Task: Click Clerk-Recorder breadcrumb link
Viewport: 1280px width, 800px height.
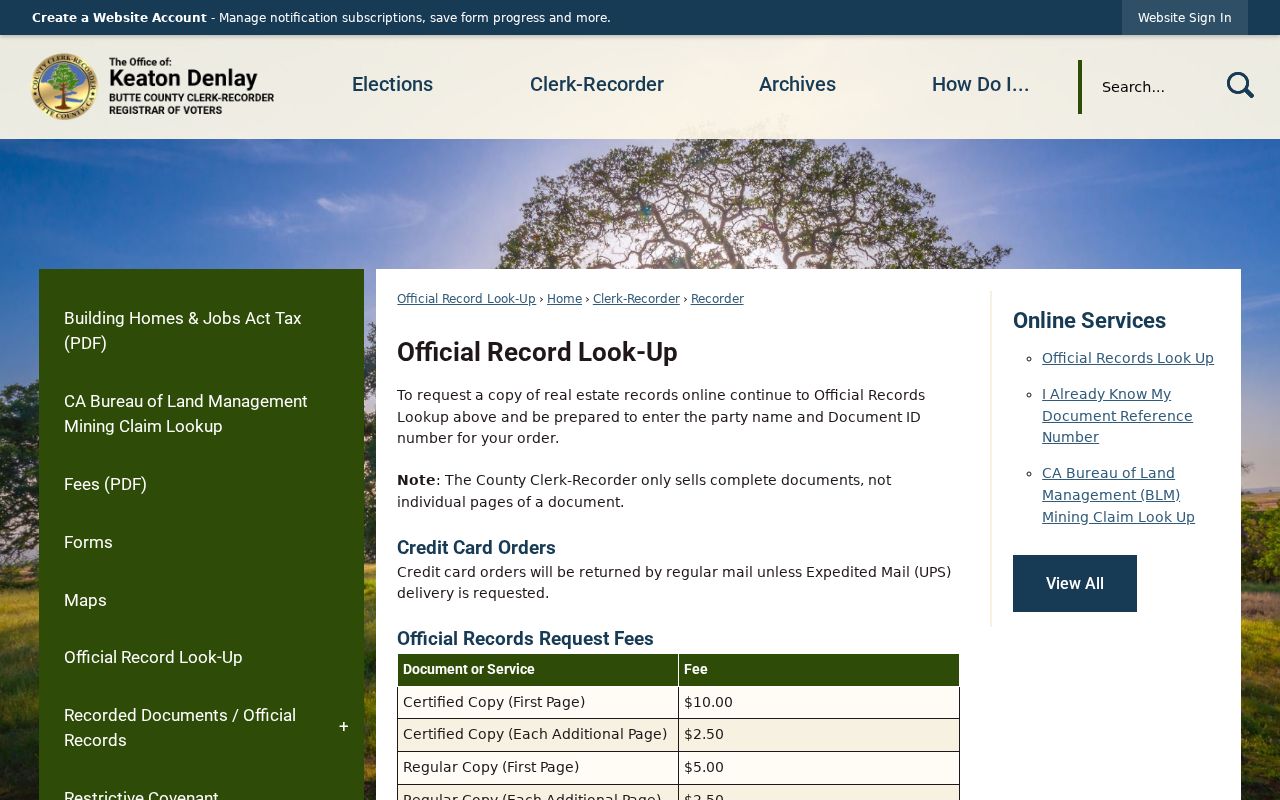Action: pos(636,299)
